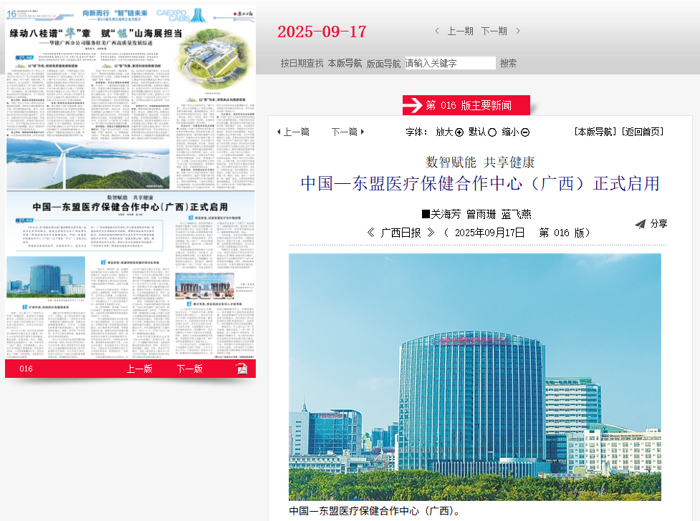
Task: Go to previous page with 上一版
Action: point(139,369)
